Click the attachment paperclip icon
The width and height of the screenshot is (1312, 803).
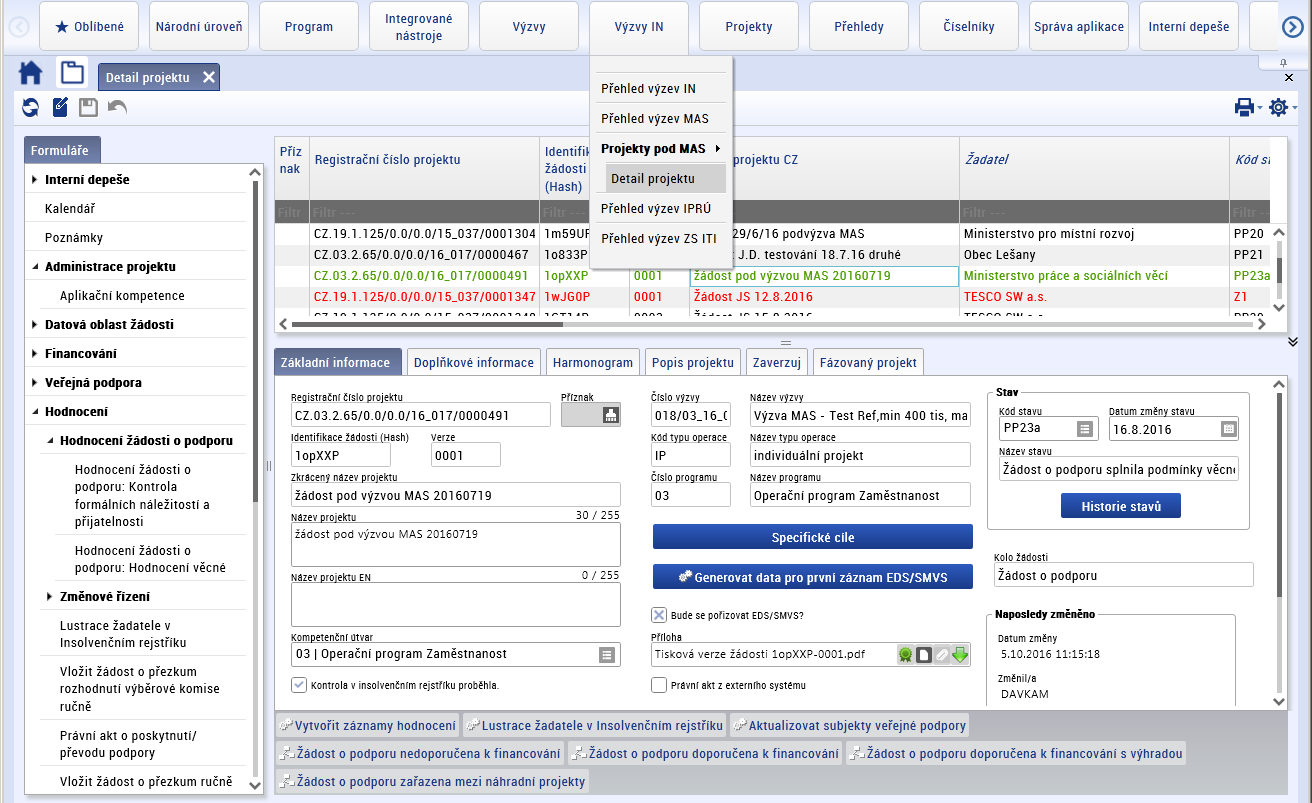(942, 655)
